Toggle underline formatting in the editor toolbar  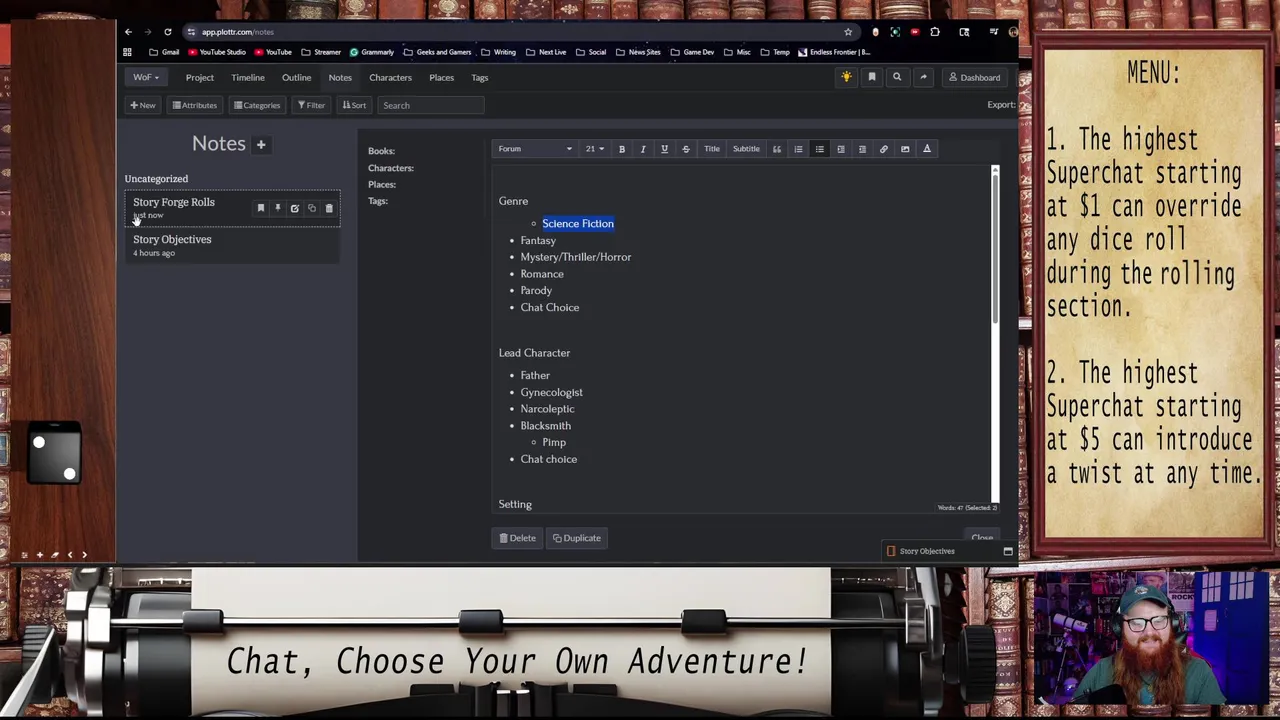click(664, 149)
